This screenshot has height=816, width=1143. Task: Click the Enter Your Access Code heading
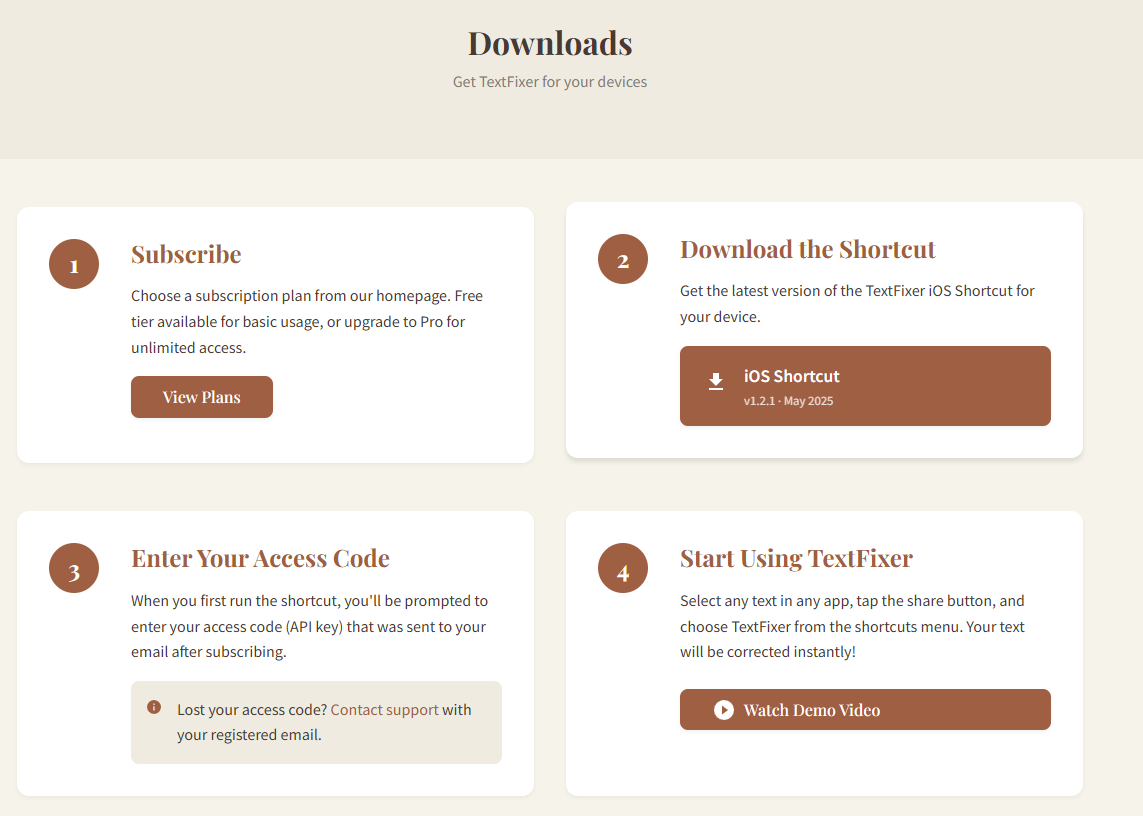[260, 558]
